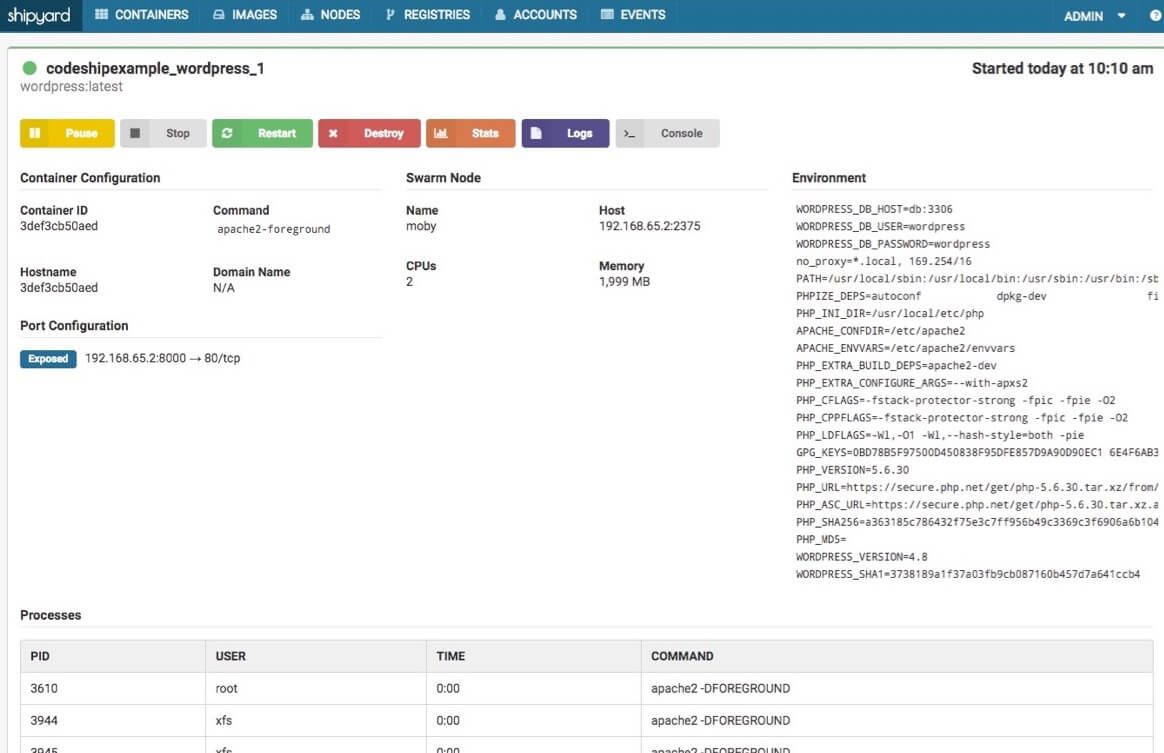Click the memory value 1,999 MB

click(x=624, y=281)
